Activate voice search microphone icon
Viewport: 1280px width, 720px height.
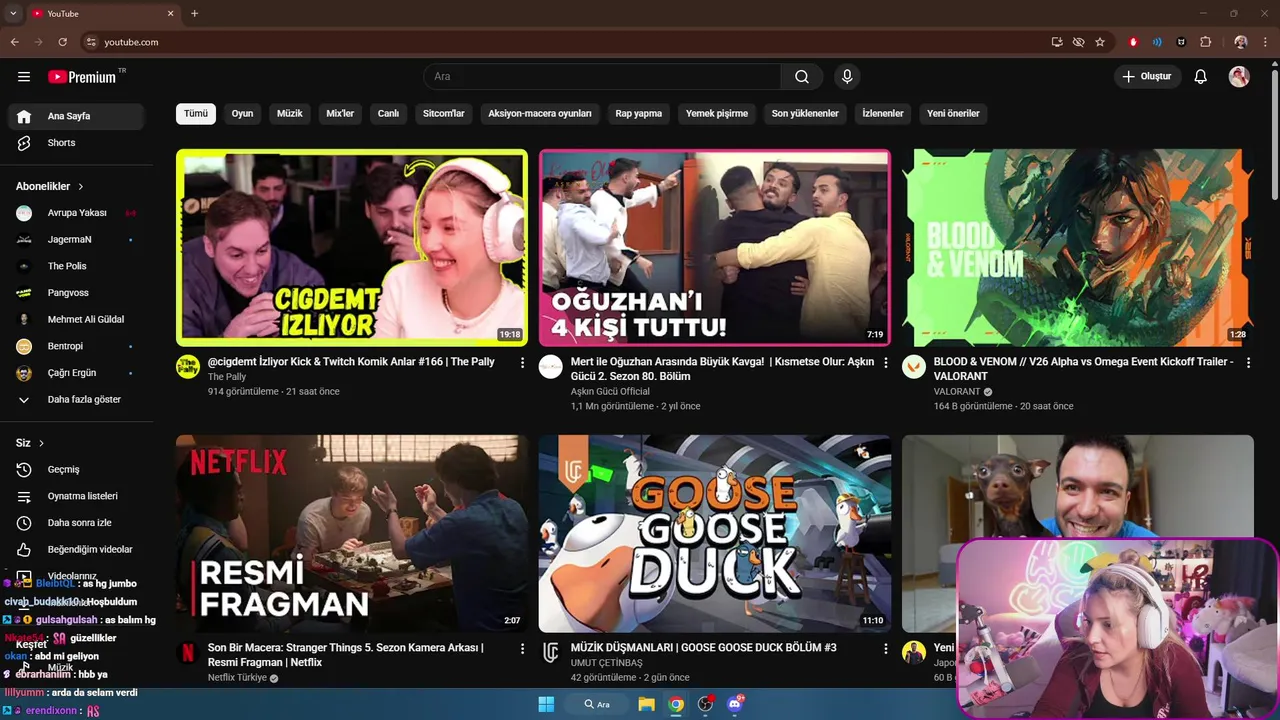[x=847, y=77]
